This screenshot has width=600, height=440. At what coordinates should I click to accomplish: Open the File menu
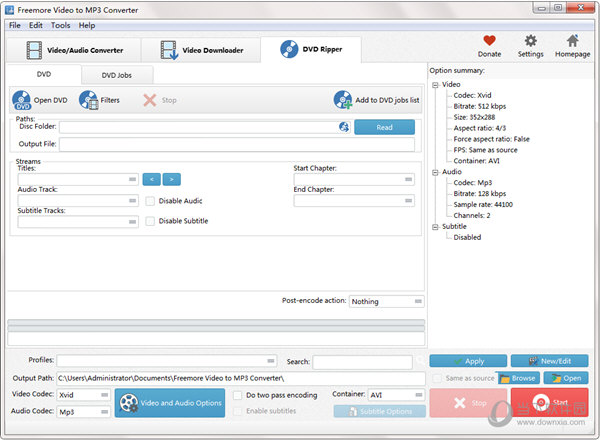point(15,26)
